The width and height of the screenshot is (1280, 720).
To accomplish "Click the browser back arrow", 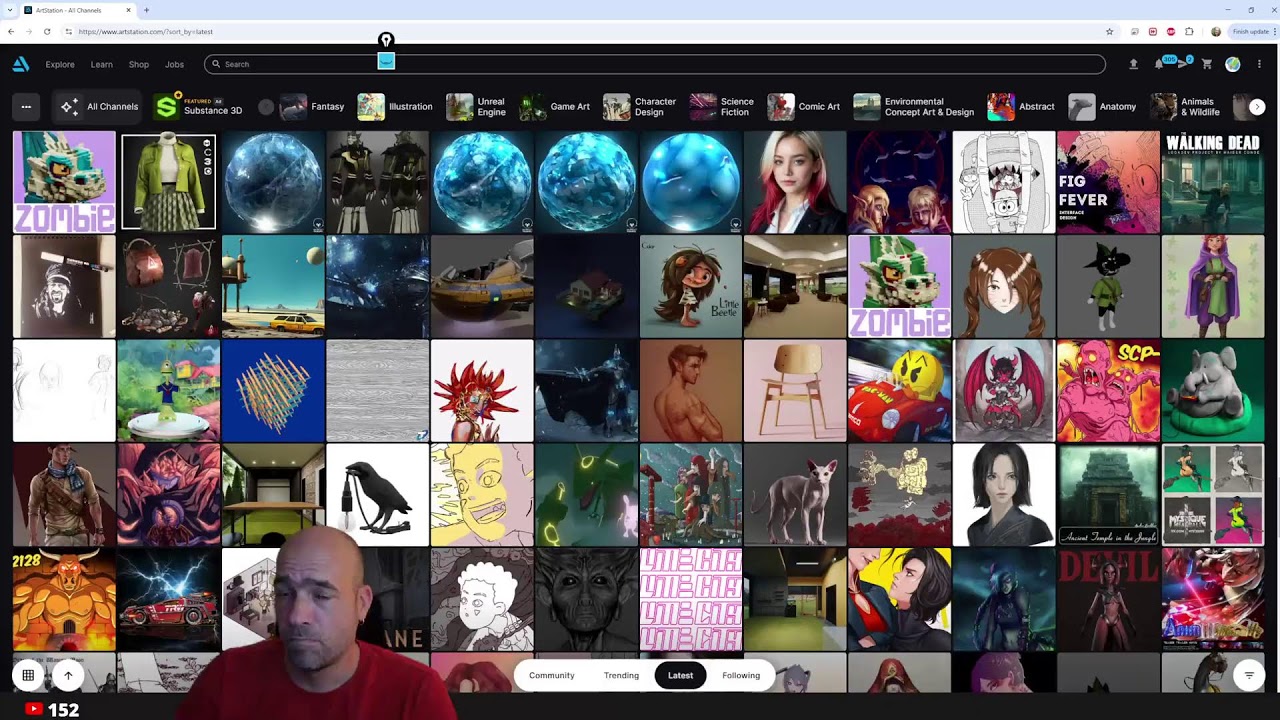I will click(11, 31).
